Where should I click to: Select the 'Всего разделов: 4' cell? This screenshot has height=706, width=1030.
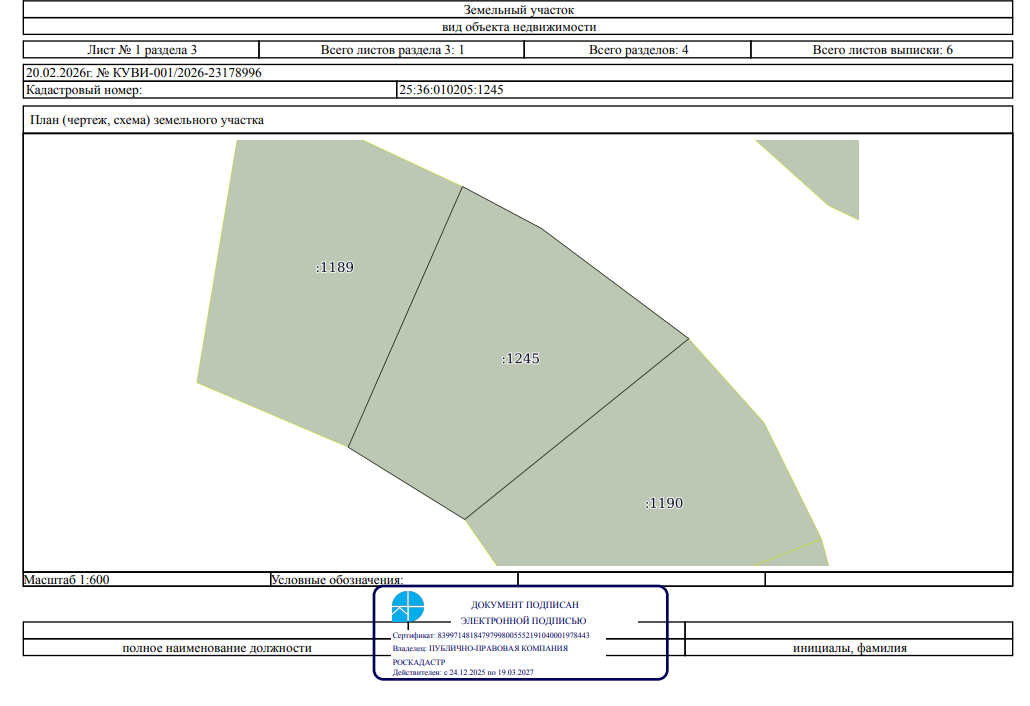point(638,50)
